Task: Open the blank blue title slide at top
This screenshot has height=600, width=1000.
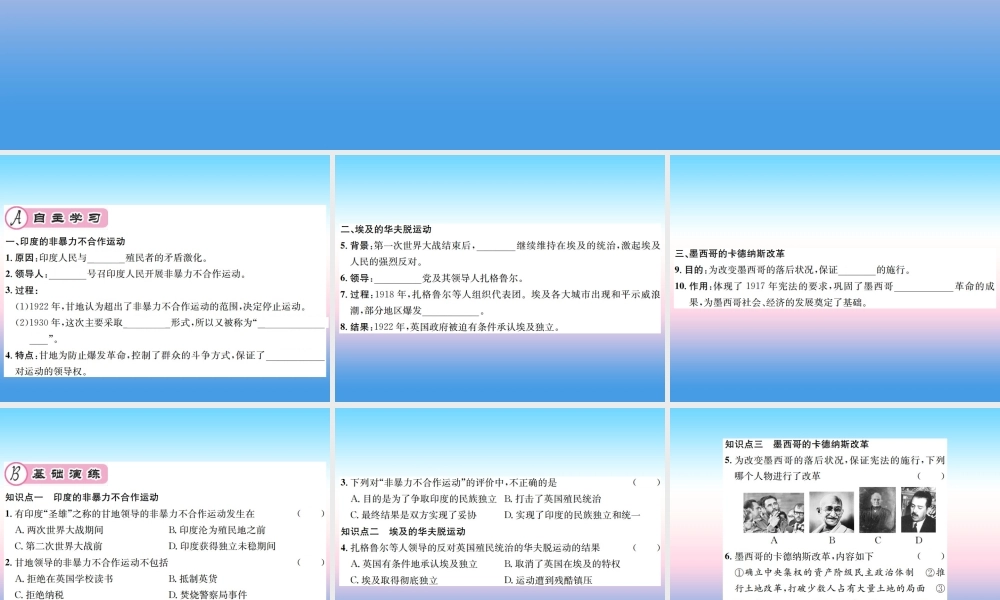Action: tap(500, 75)
